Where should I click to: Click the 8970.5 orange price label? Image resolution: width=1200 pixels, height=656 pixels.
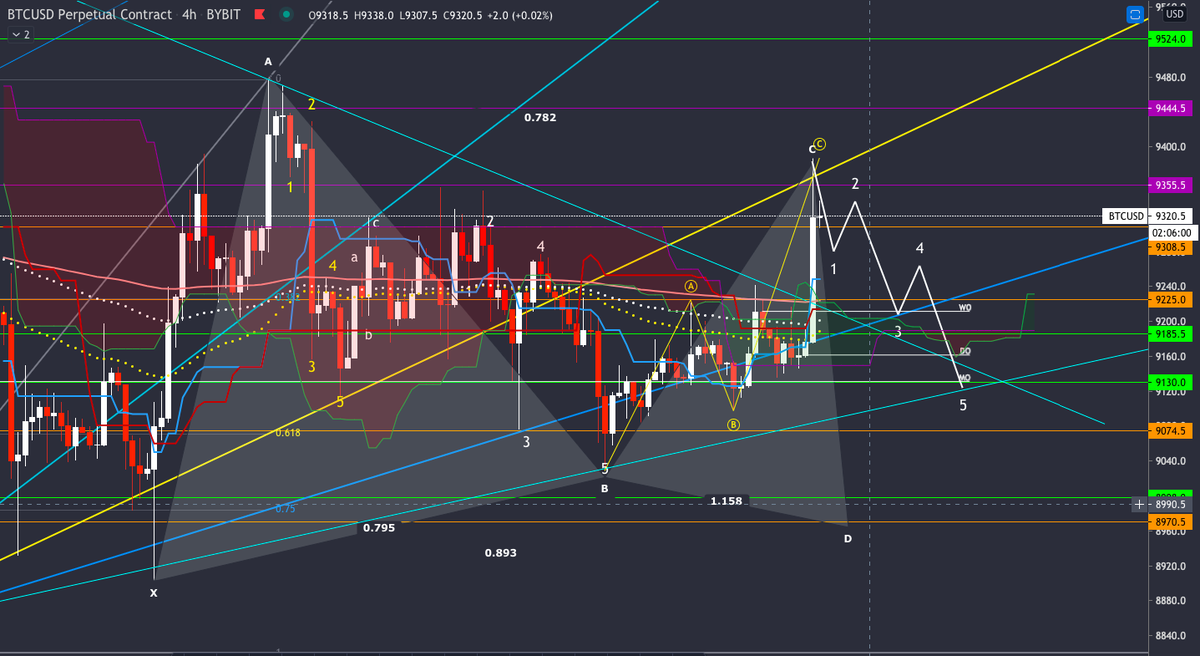1169,522
